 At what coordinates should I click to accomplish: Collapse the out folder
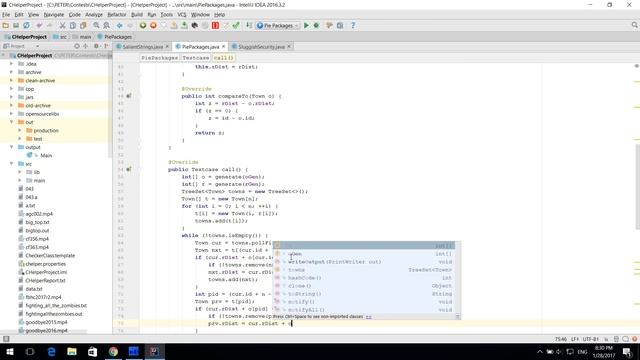[11, 122]
